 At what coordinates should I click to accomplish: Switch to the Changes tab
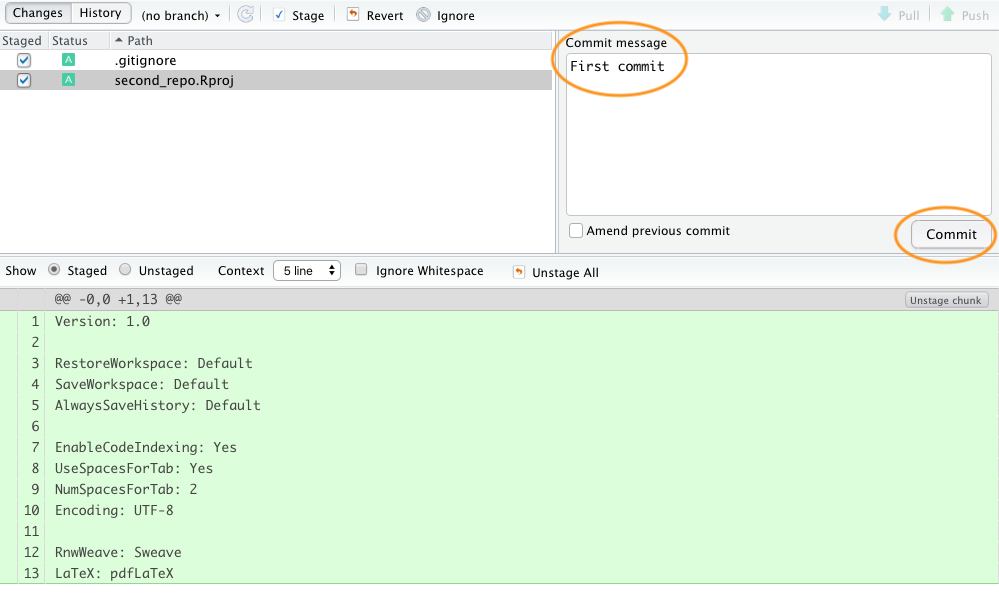(x=38, y=14)
